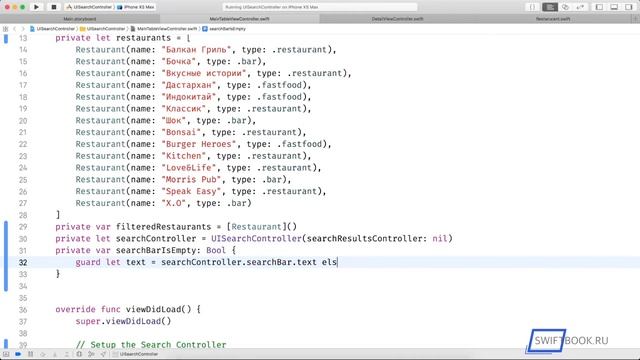Open UISearchController project in jump bar
Screen dimensions: 640x360
pos(53,29)
